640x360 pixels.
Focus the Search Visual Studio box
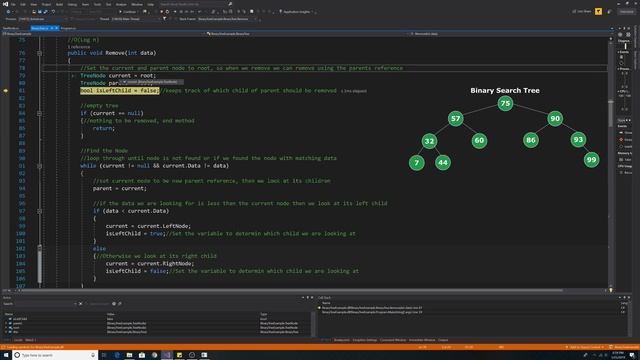tap(193, 4)
